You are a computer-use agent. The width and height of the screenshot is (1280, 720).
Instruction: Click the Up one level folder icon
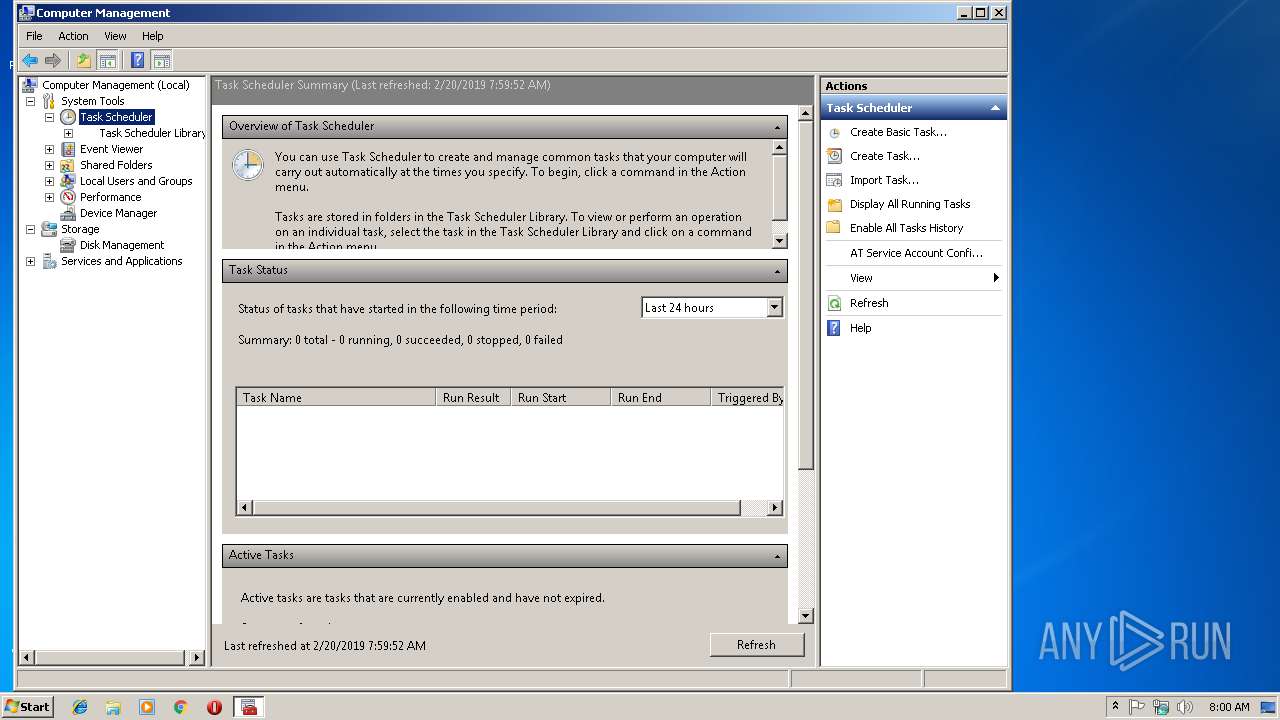tap(84, 60)
